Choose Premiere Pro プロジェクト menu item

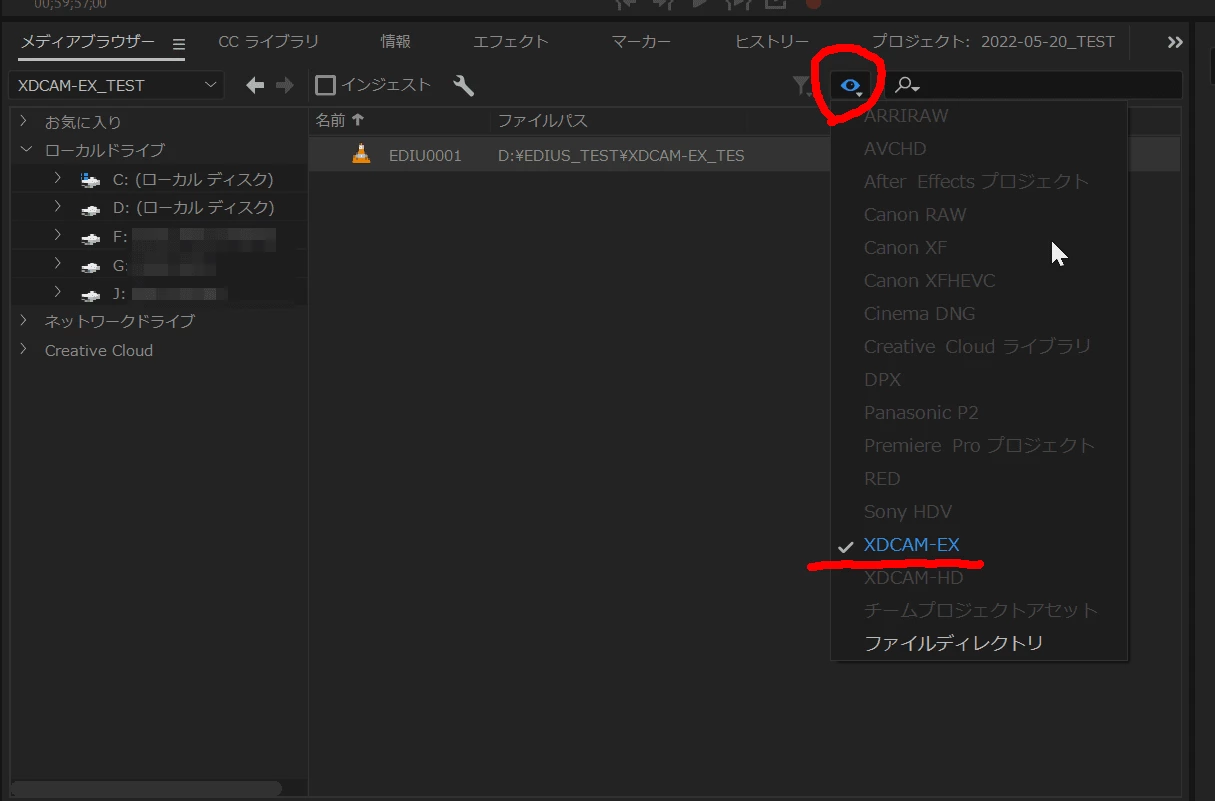(x=979, y=446)
